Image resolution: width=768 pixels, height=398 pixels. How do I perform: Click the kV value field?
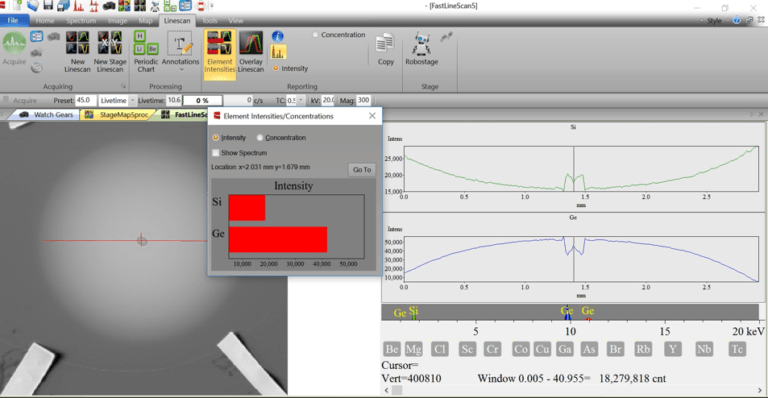point(328,100)
